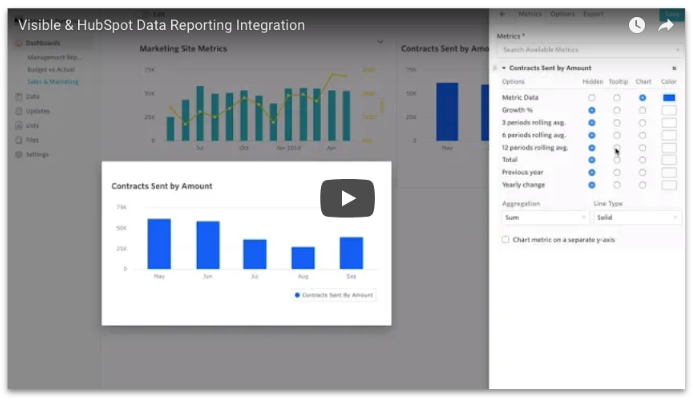Select Tooltip radio for 6 periods rolling avg
The image size is (693, 401).
click(617, 135)
